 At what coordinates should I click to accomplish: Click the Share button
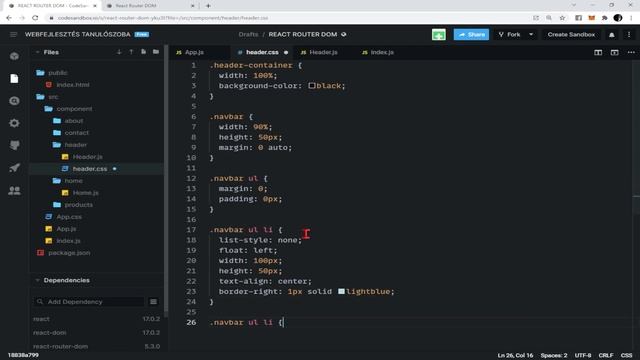(x=471, y=35)
